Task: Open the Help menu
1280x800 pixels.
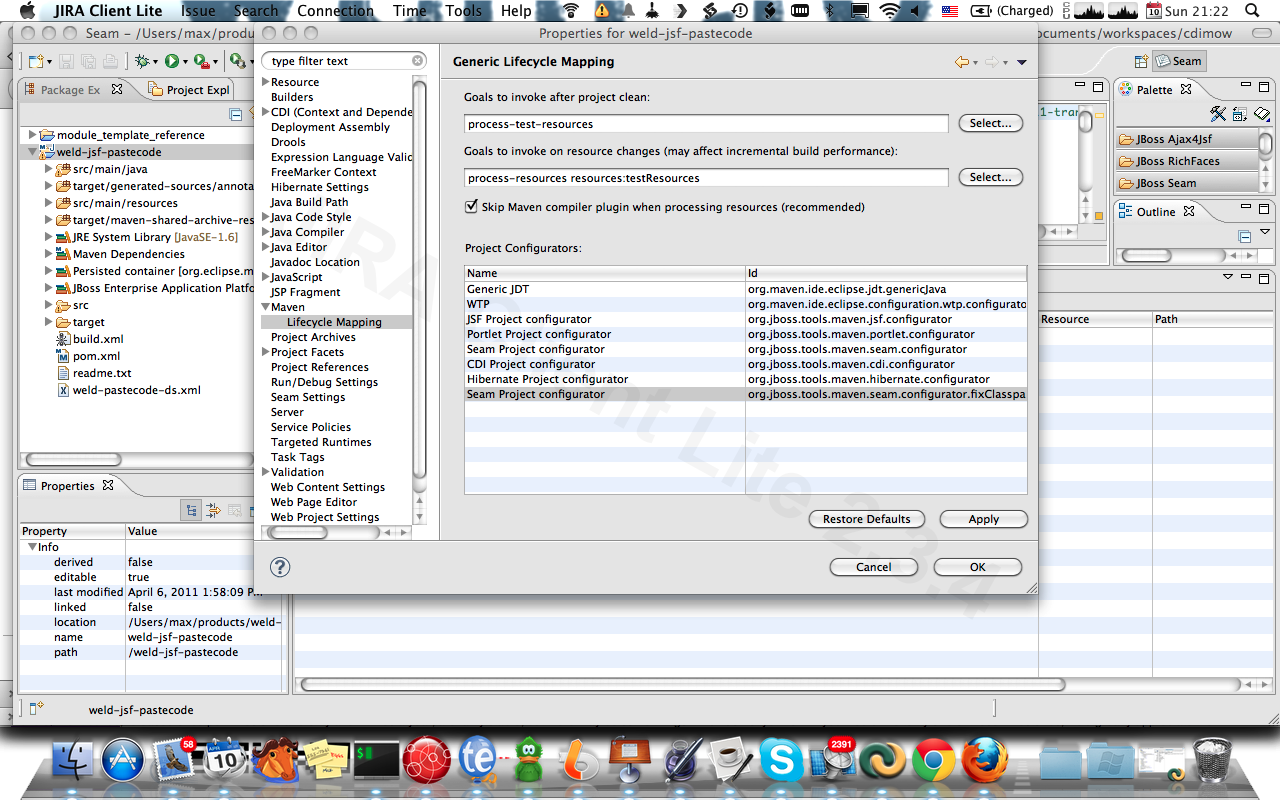Action: tap(516, 11)
